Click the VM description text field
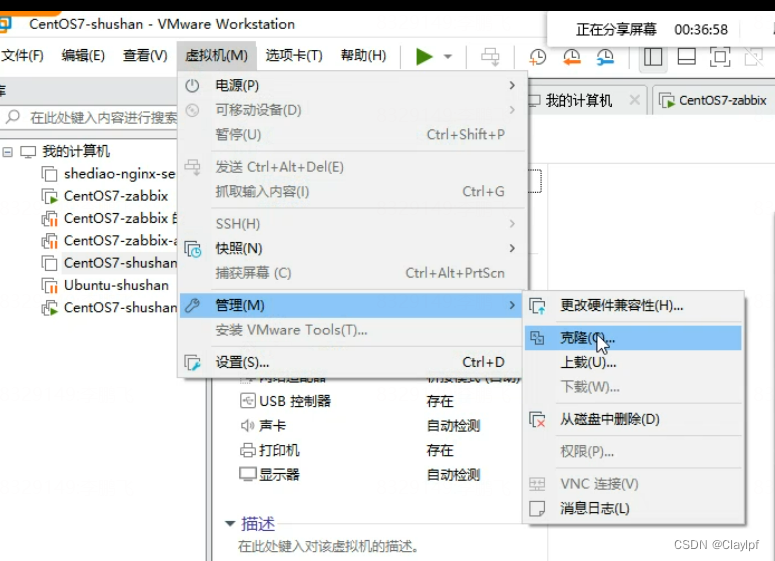Image resolution: width=775 pixels, height=561 pixels. (x=328, y=546)
